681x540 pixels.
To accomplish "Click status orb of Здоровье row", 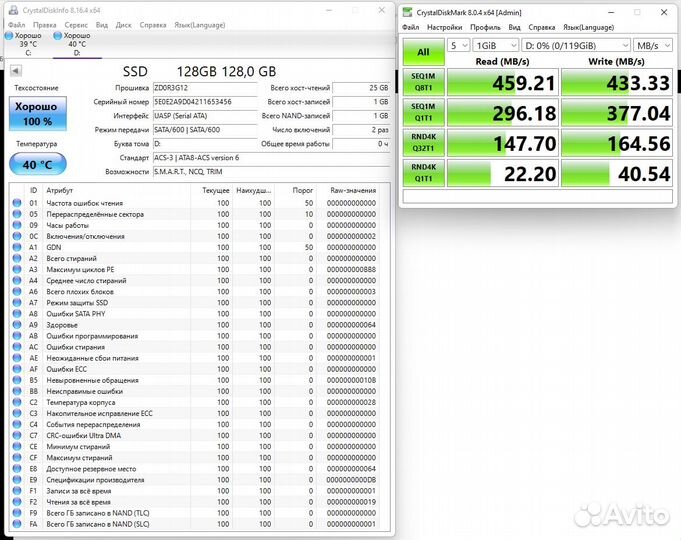I will pos(17,325).
